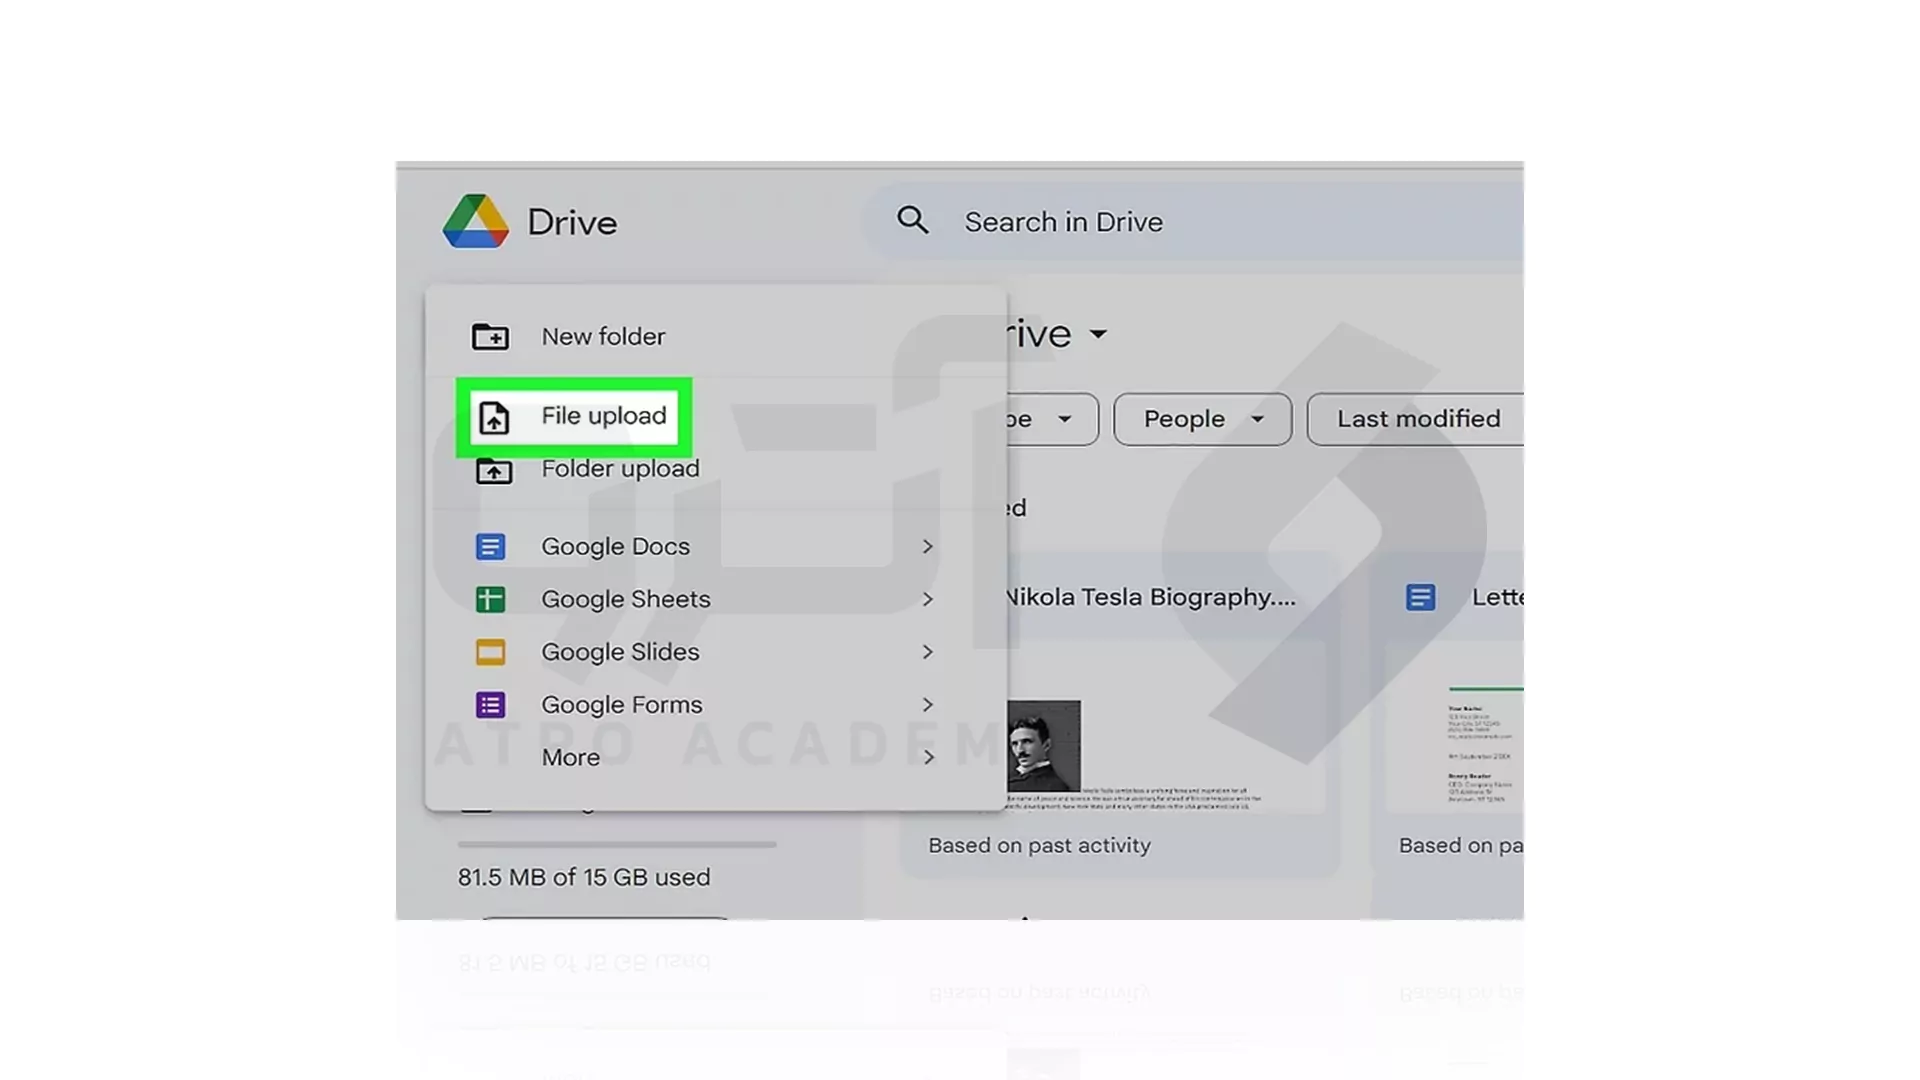Click the green Google Sheets icon
This screenshot has height=1080, width=1920.
(x=490, y=599)
